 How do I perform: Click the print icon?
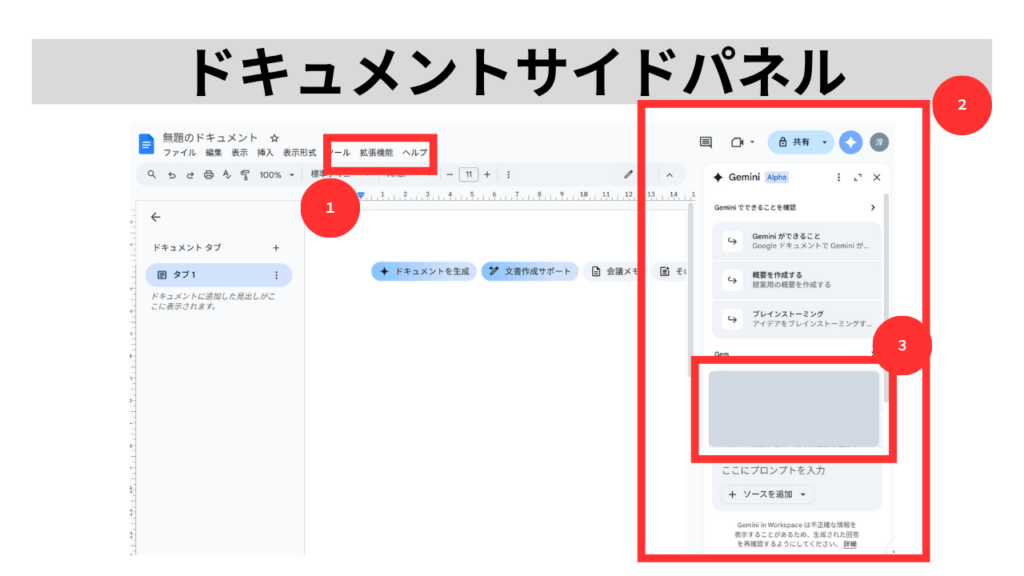[x=208, y=175]
